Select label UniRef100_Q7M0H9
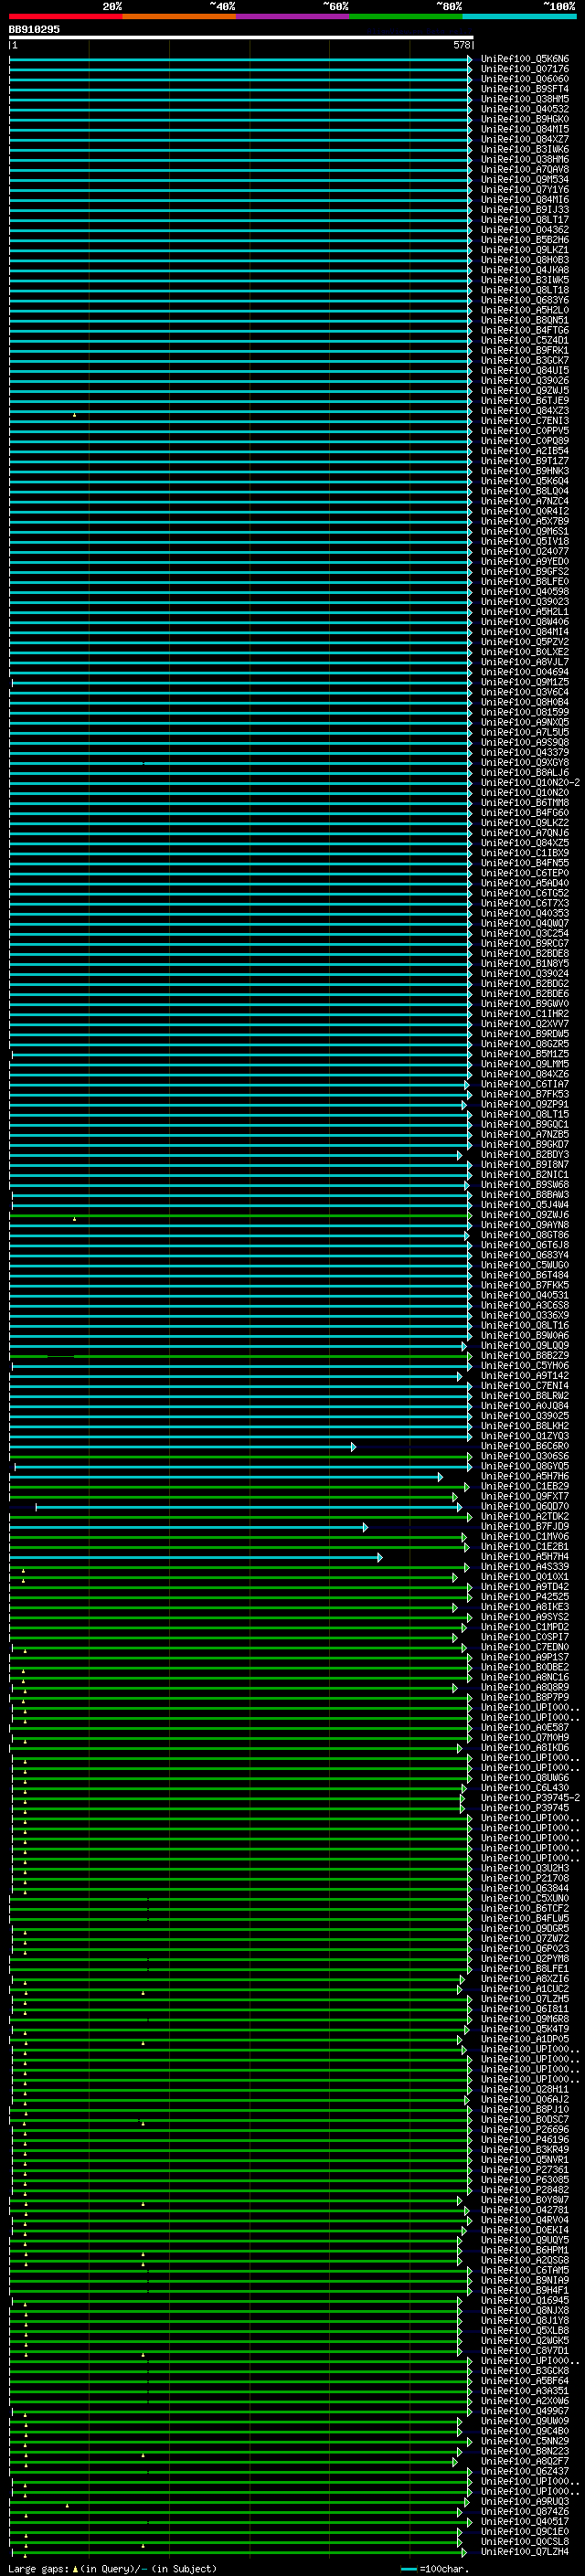The image size is (585, 2576). point(525,1738)
